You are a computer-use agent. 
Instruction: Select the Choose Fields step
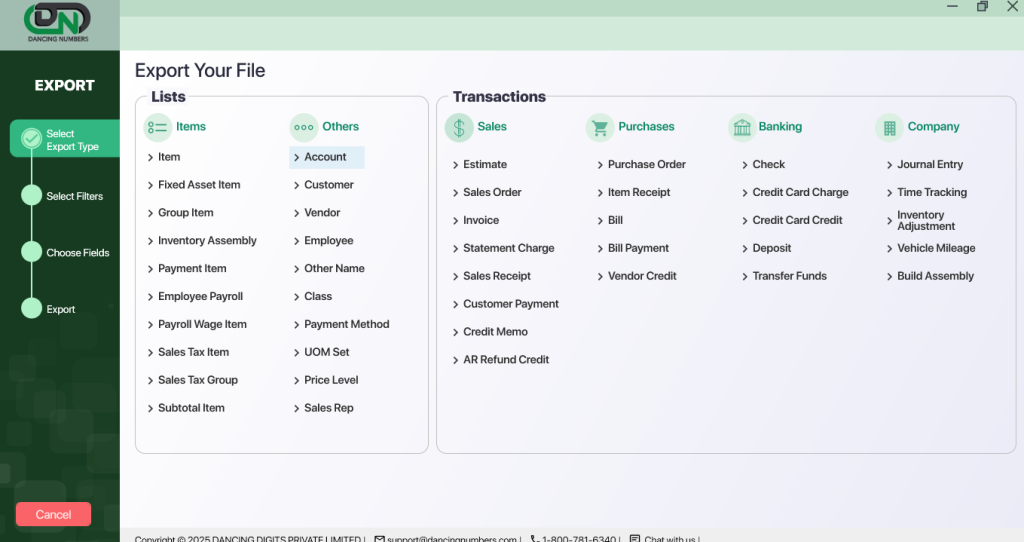click(65, 253)
